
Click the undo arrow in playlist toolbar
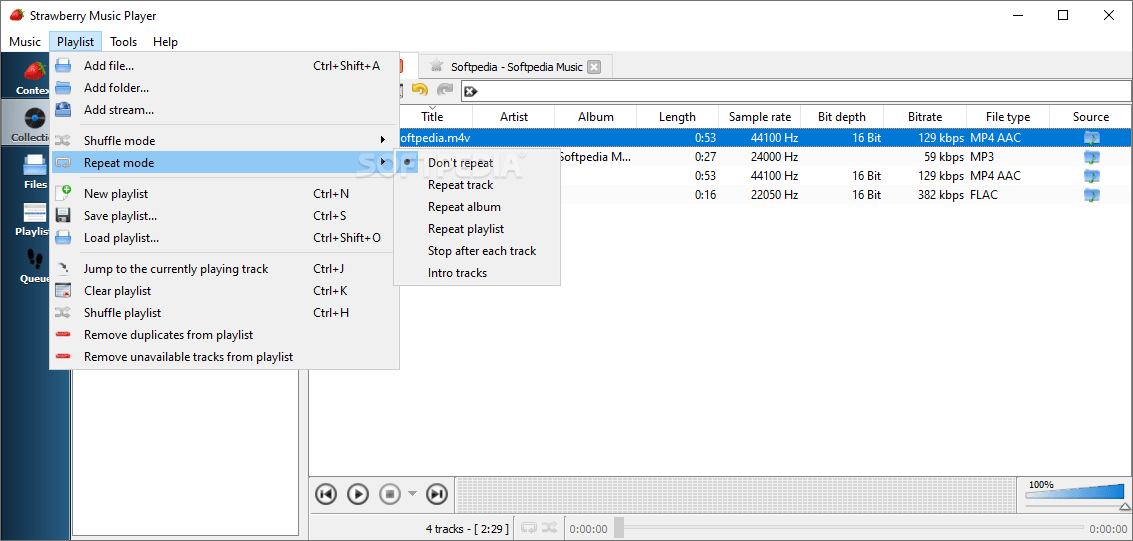(420, 90)
